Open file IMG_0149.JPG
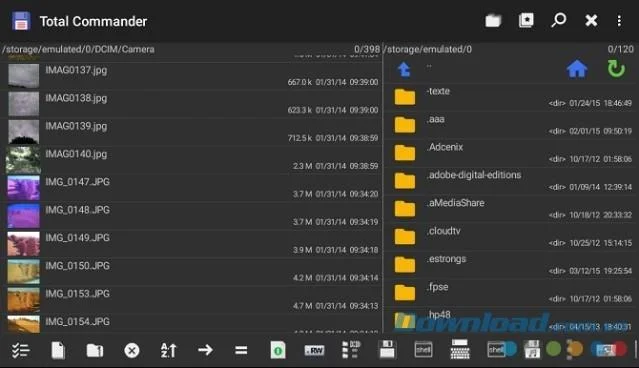The width and height of the screenshot is (639, 368). (191, 244)
